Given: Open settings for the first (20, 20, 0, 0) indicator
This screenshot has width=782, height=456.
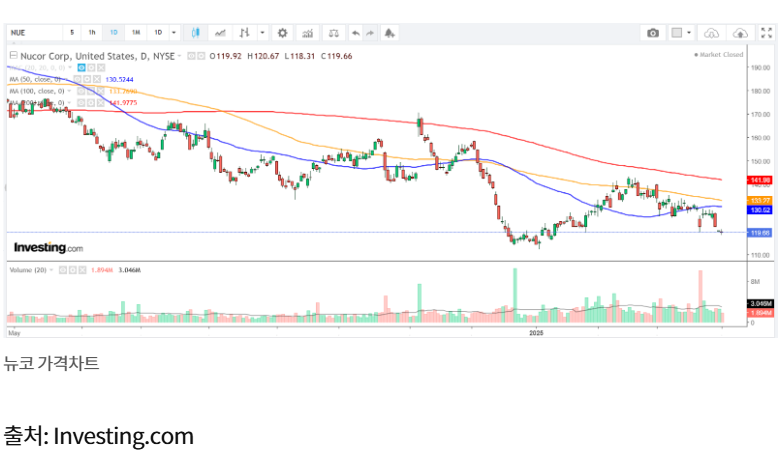Looking at the screenshot, I should click(x=91, y=67).
